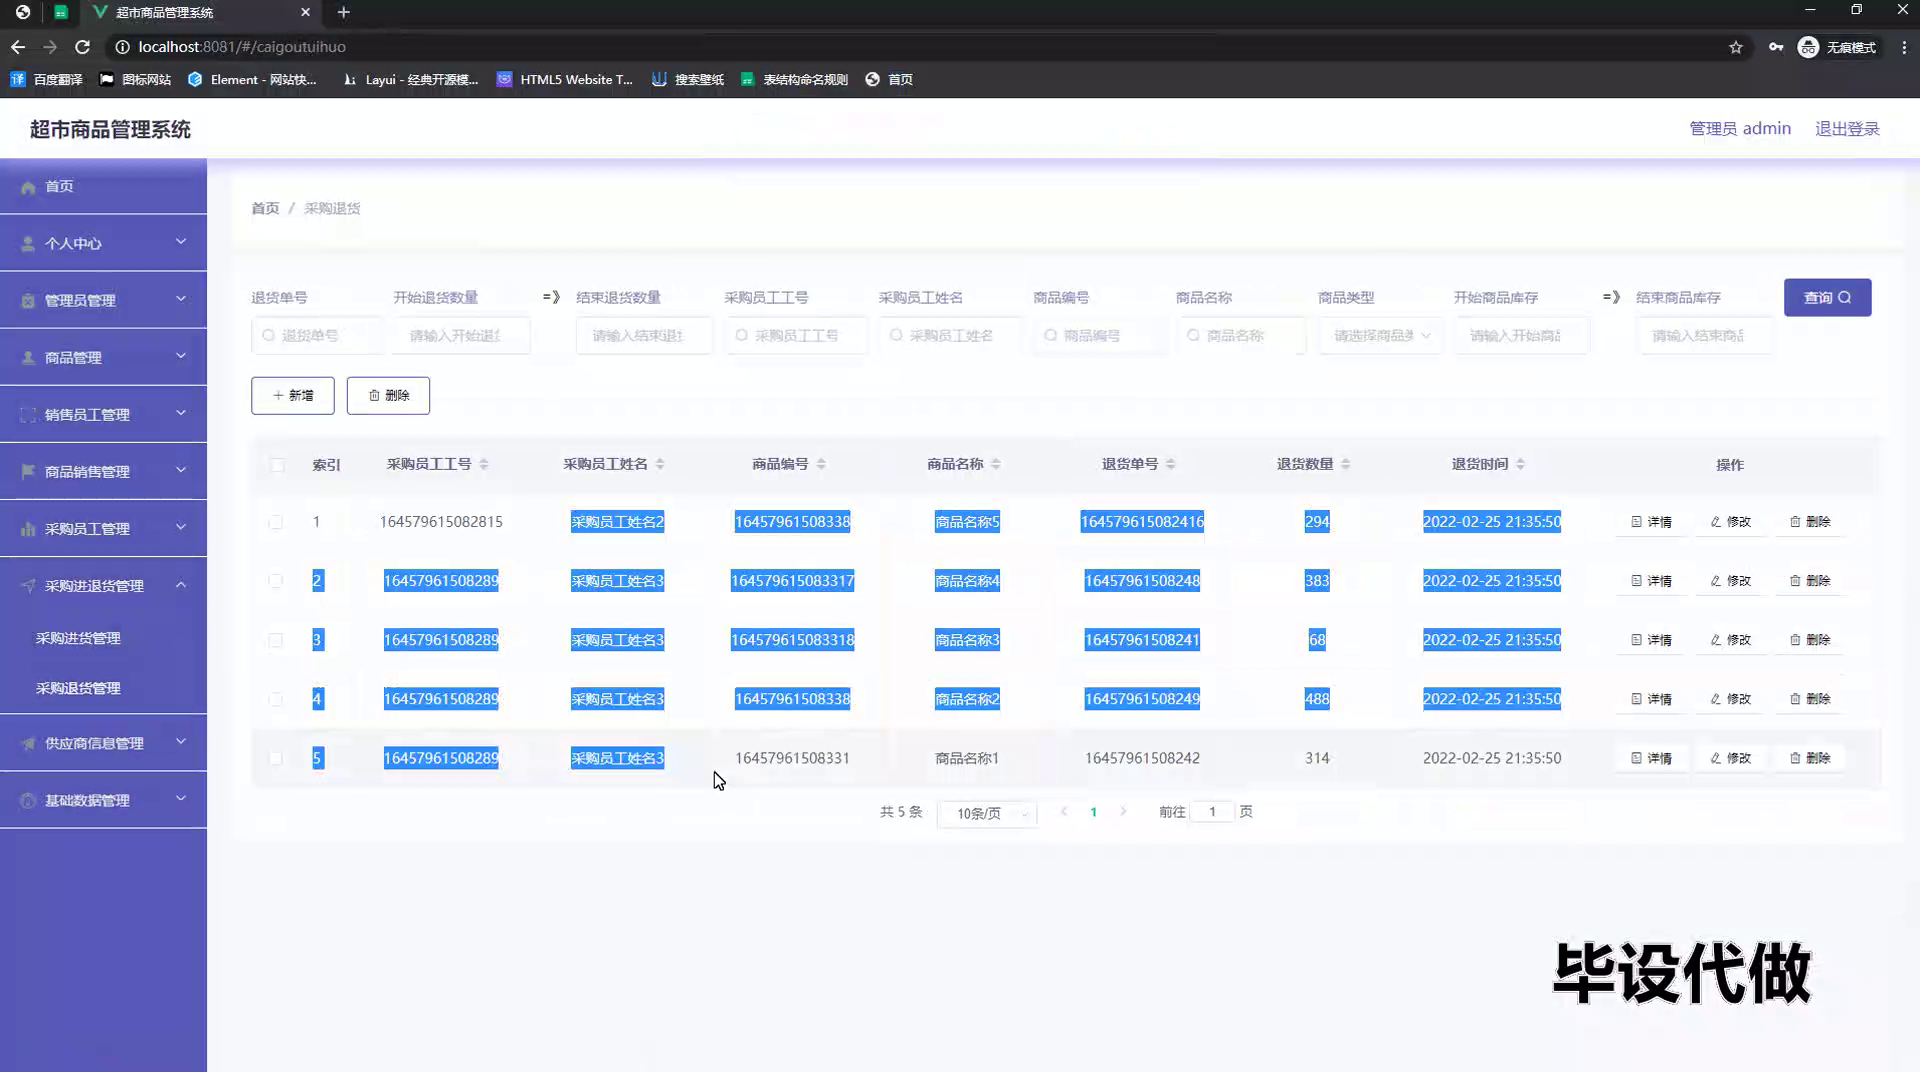Image resolution: width=1920 pixels, height=1072 pixels.
Task: Click the 供应商信息管理 sidebar icon
Action: (28, 743)
